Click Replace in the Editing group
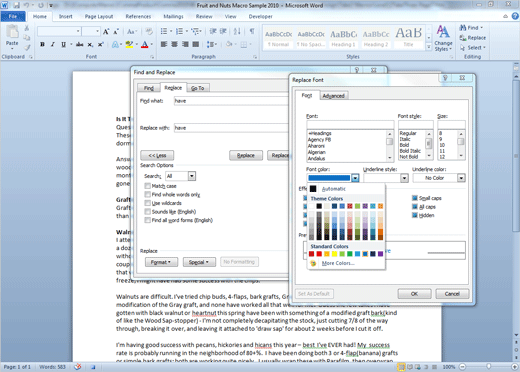The width and height of the screenshot is (520, 372). [473, 38]
